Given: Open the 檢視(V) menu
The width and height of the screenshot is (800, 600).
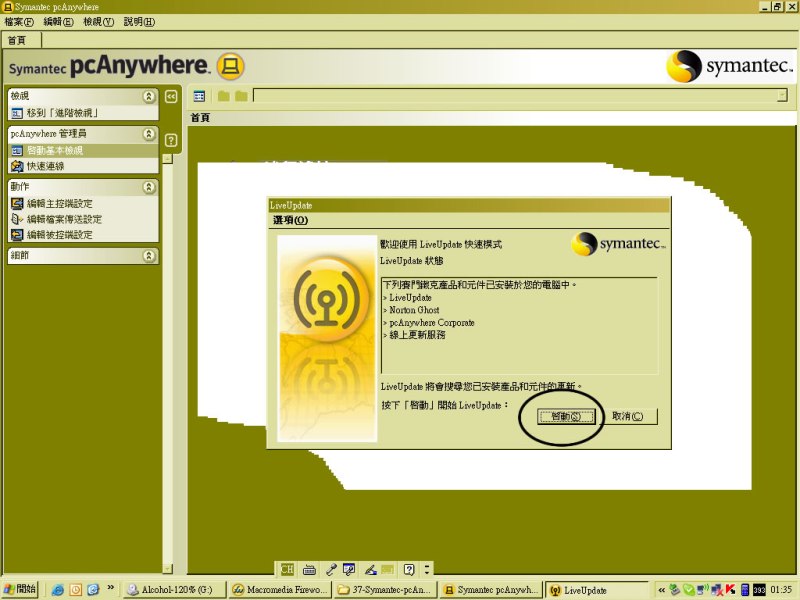Looking at the screenshot, I should pos(98,21).
